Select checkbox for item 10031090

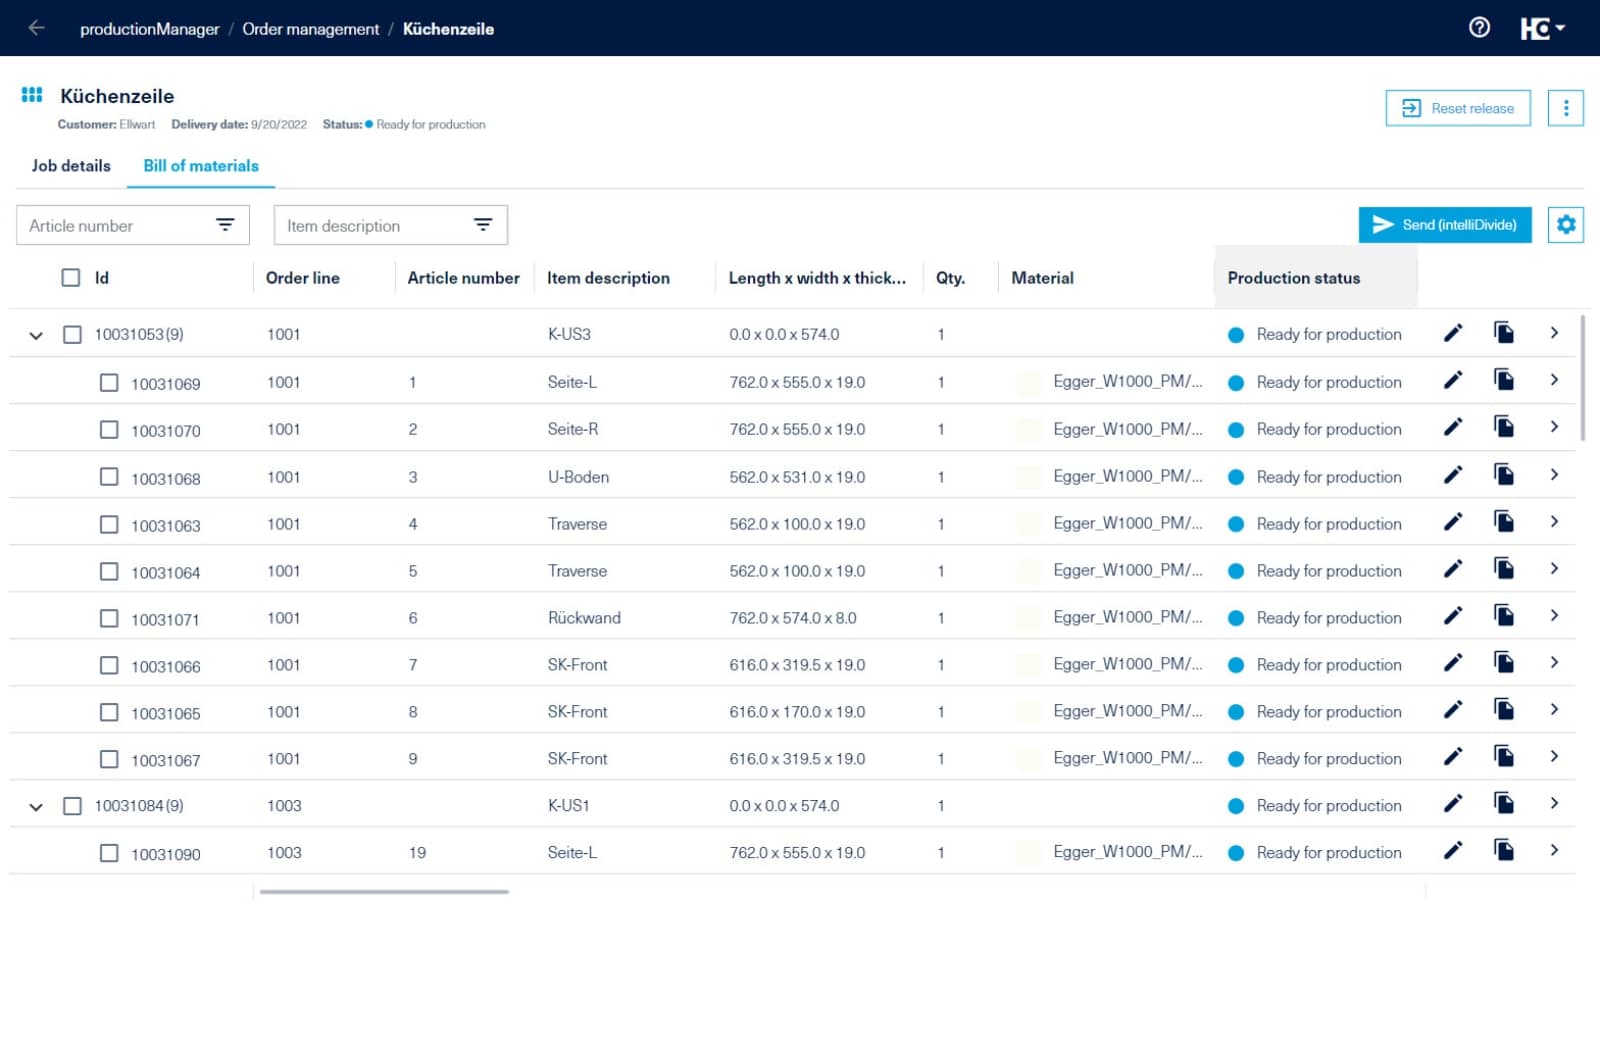click(109, 853)
